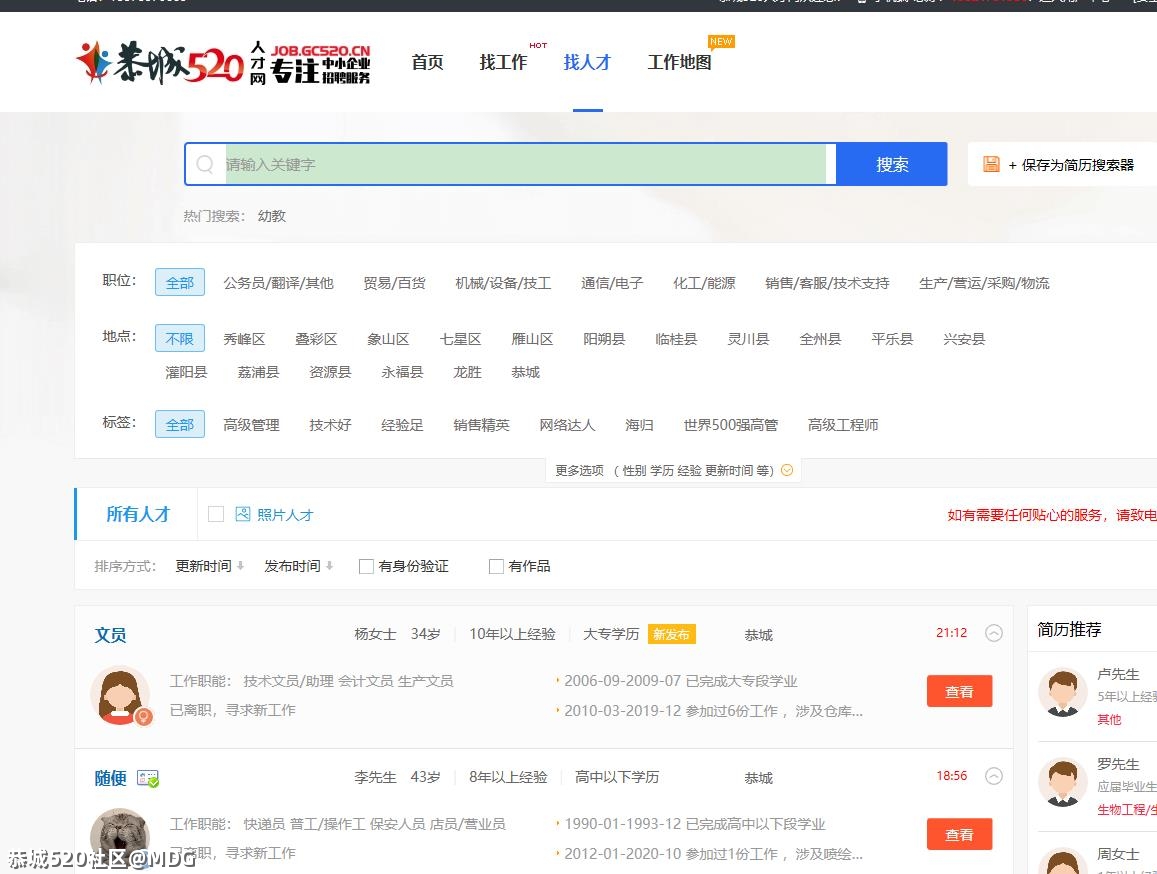
Task: Filter location by 龙胜
Action: (467, 373)
